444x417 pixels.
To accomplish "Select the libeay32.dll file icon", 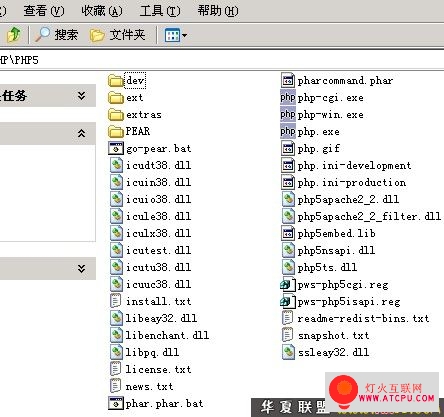I will click(x=116, y=318).
